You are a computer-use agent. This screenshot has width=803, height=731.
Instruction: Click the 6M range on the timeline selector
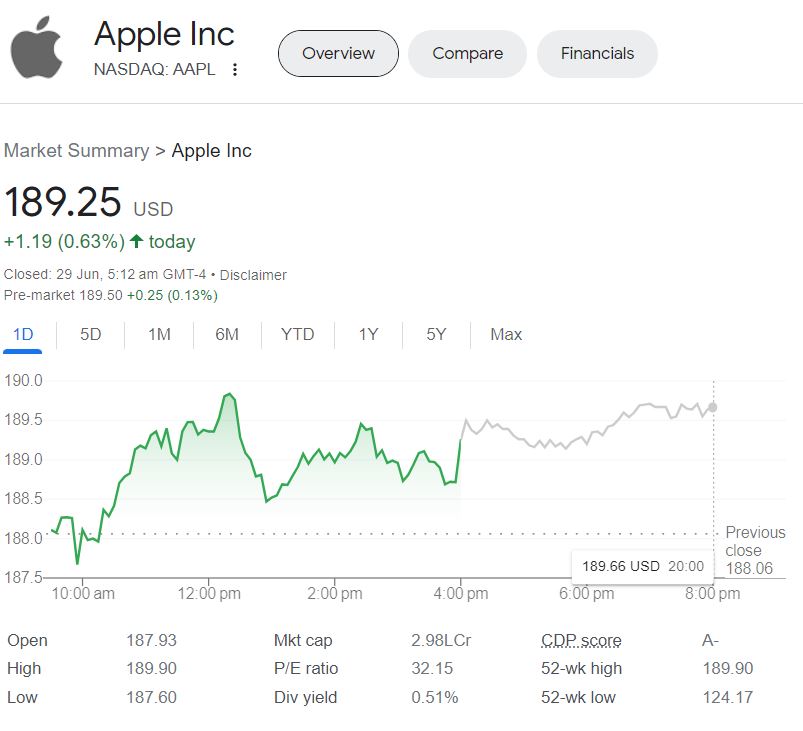[226, 335]
